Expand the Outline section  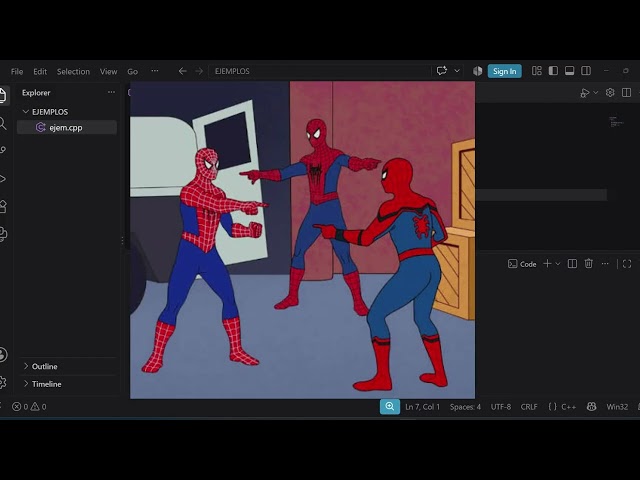point(68,366)
